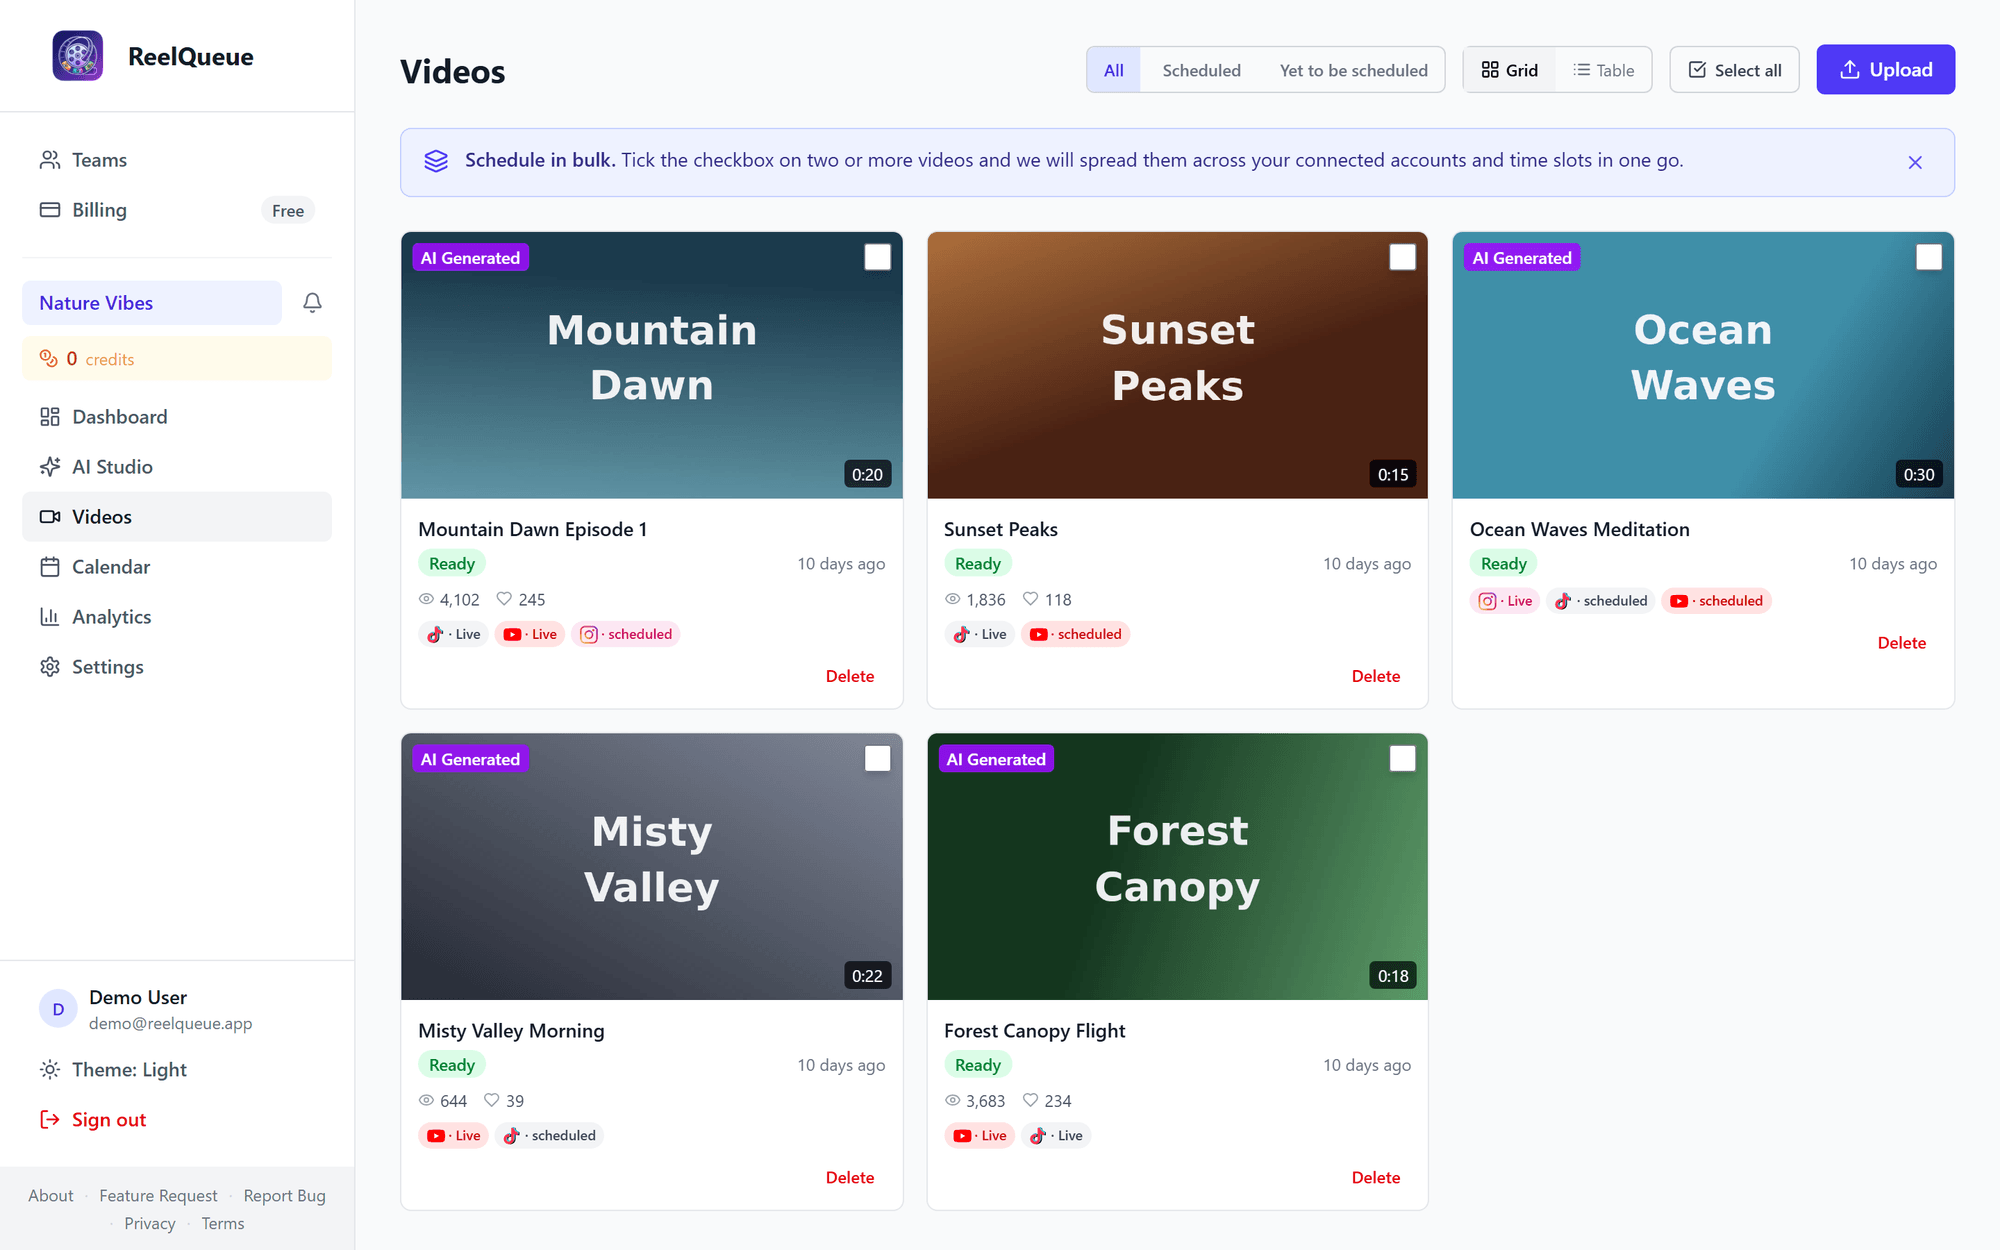Click the Upload button

pyautogui.click(x=1885, y=69)
